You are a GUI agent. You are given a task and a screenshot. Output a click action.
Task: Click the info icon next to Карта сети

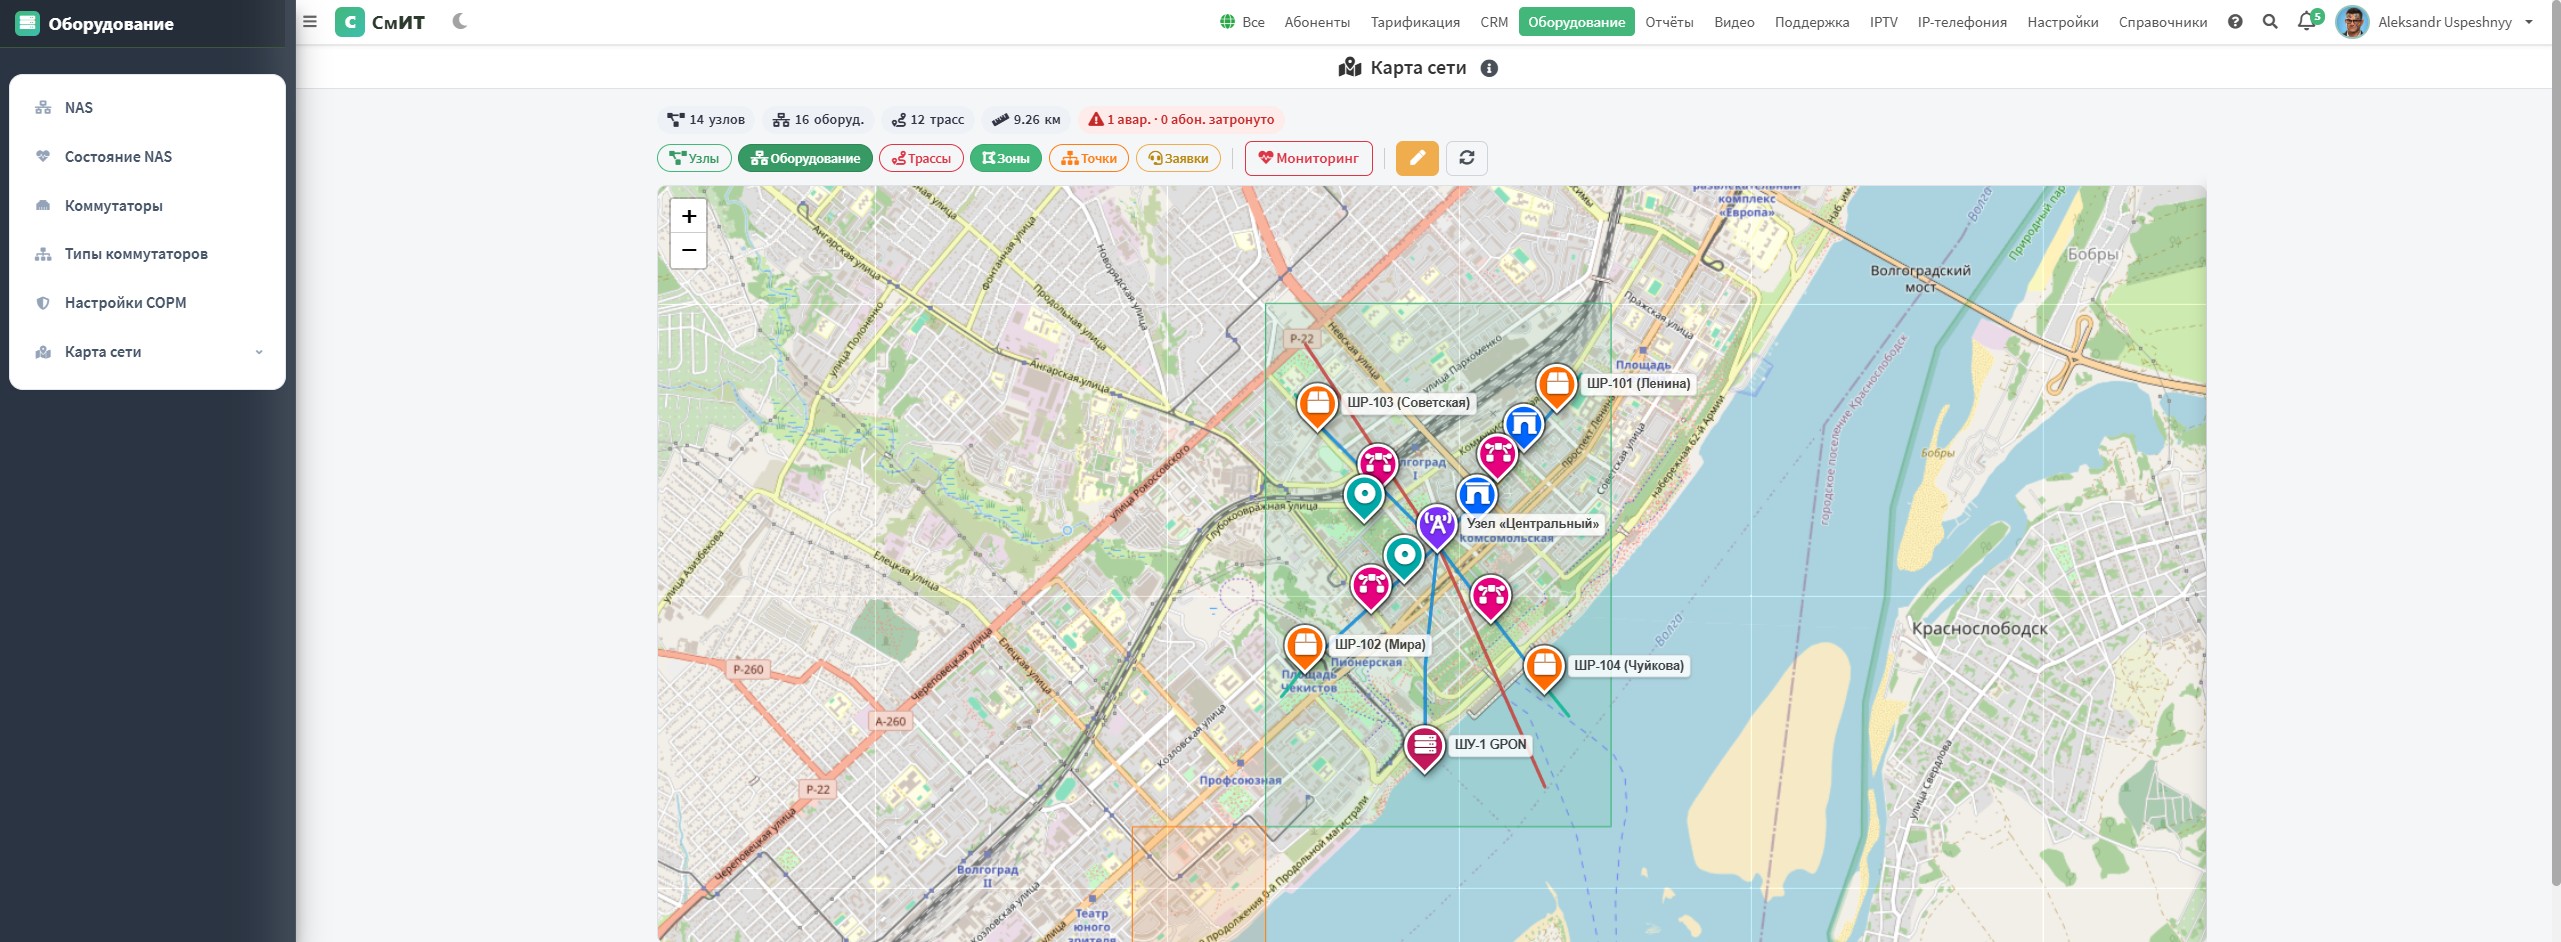[x=1489, y=68]
